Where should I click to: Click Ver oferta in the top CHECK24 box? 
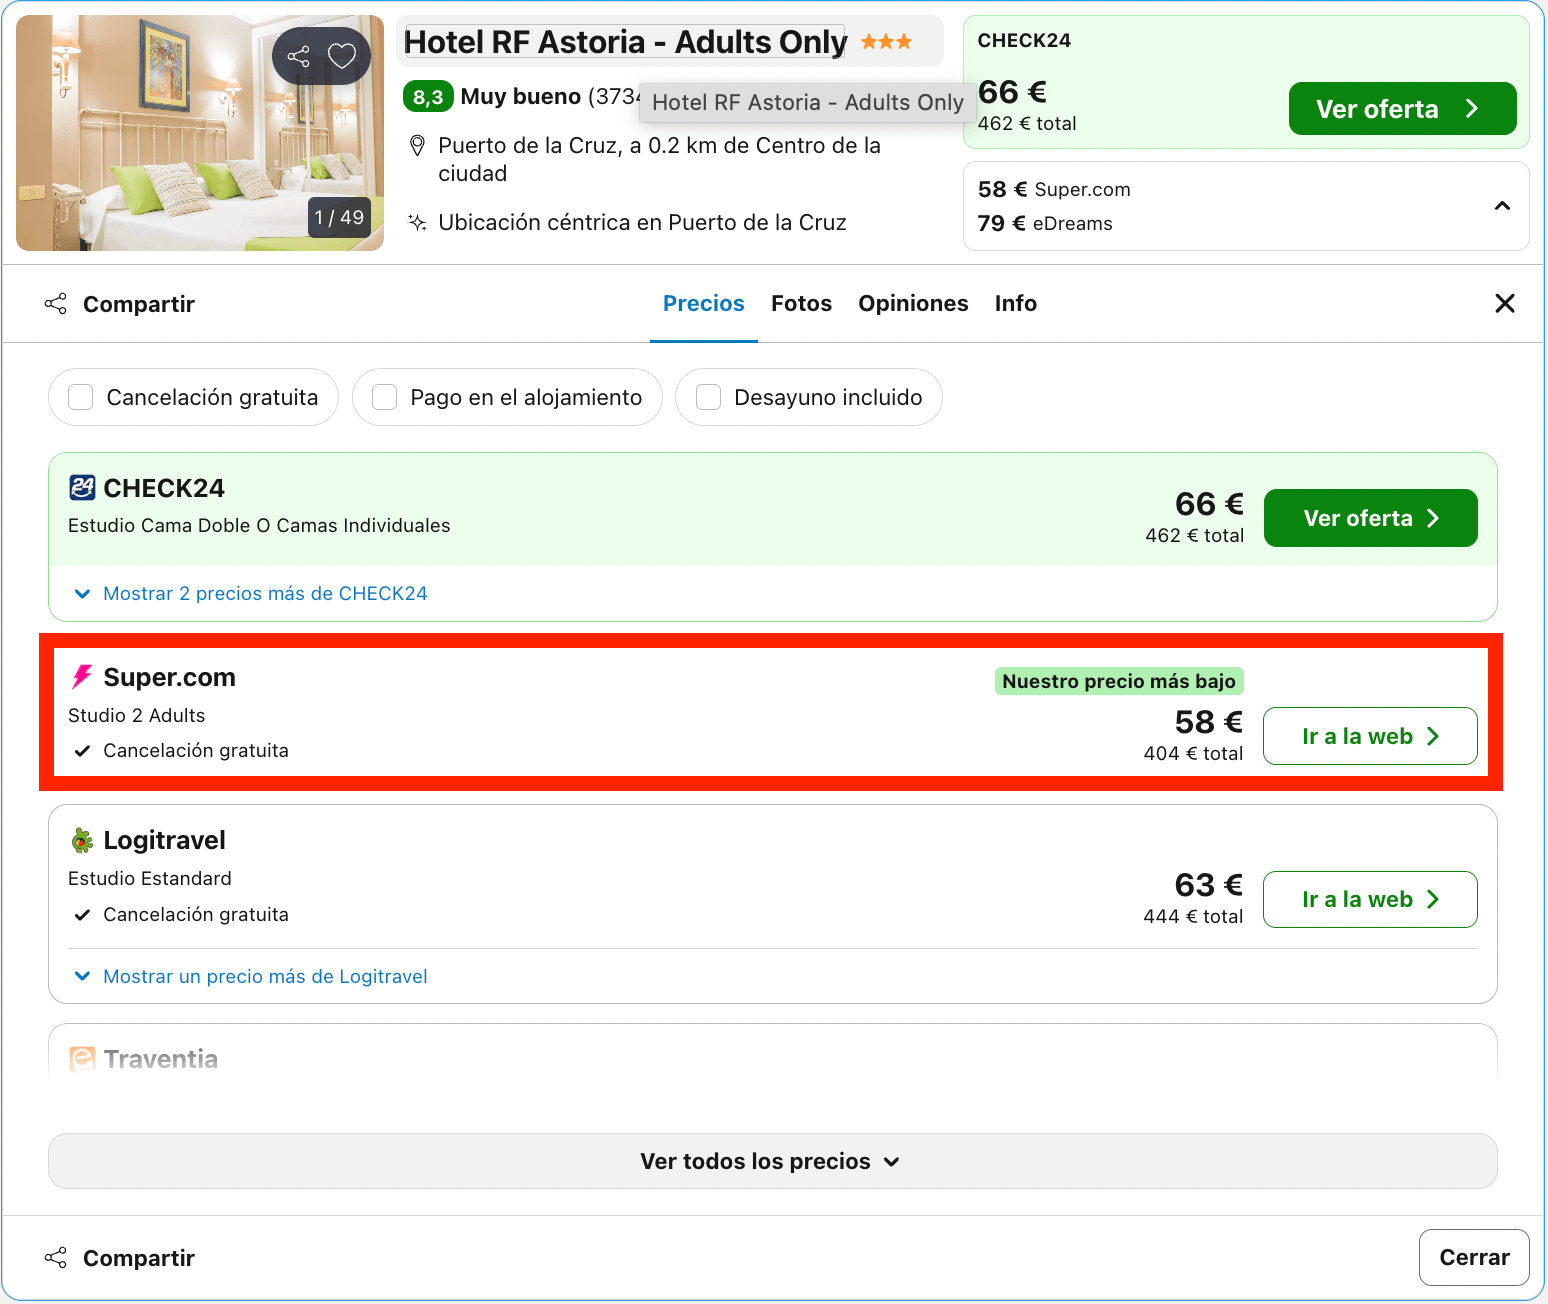1403,109
